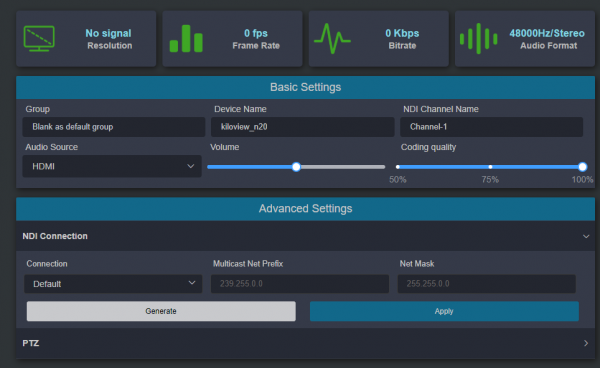The height and width of the screenshot is (368, 600).
Task: Click the "Multicast Net Prefix" label
Action: (248, 264)
